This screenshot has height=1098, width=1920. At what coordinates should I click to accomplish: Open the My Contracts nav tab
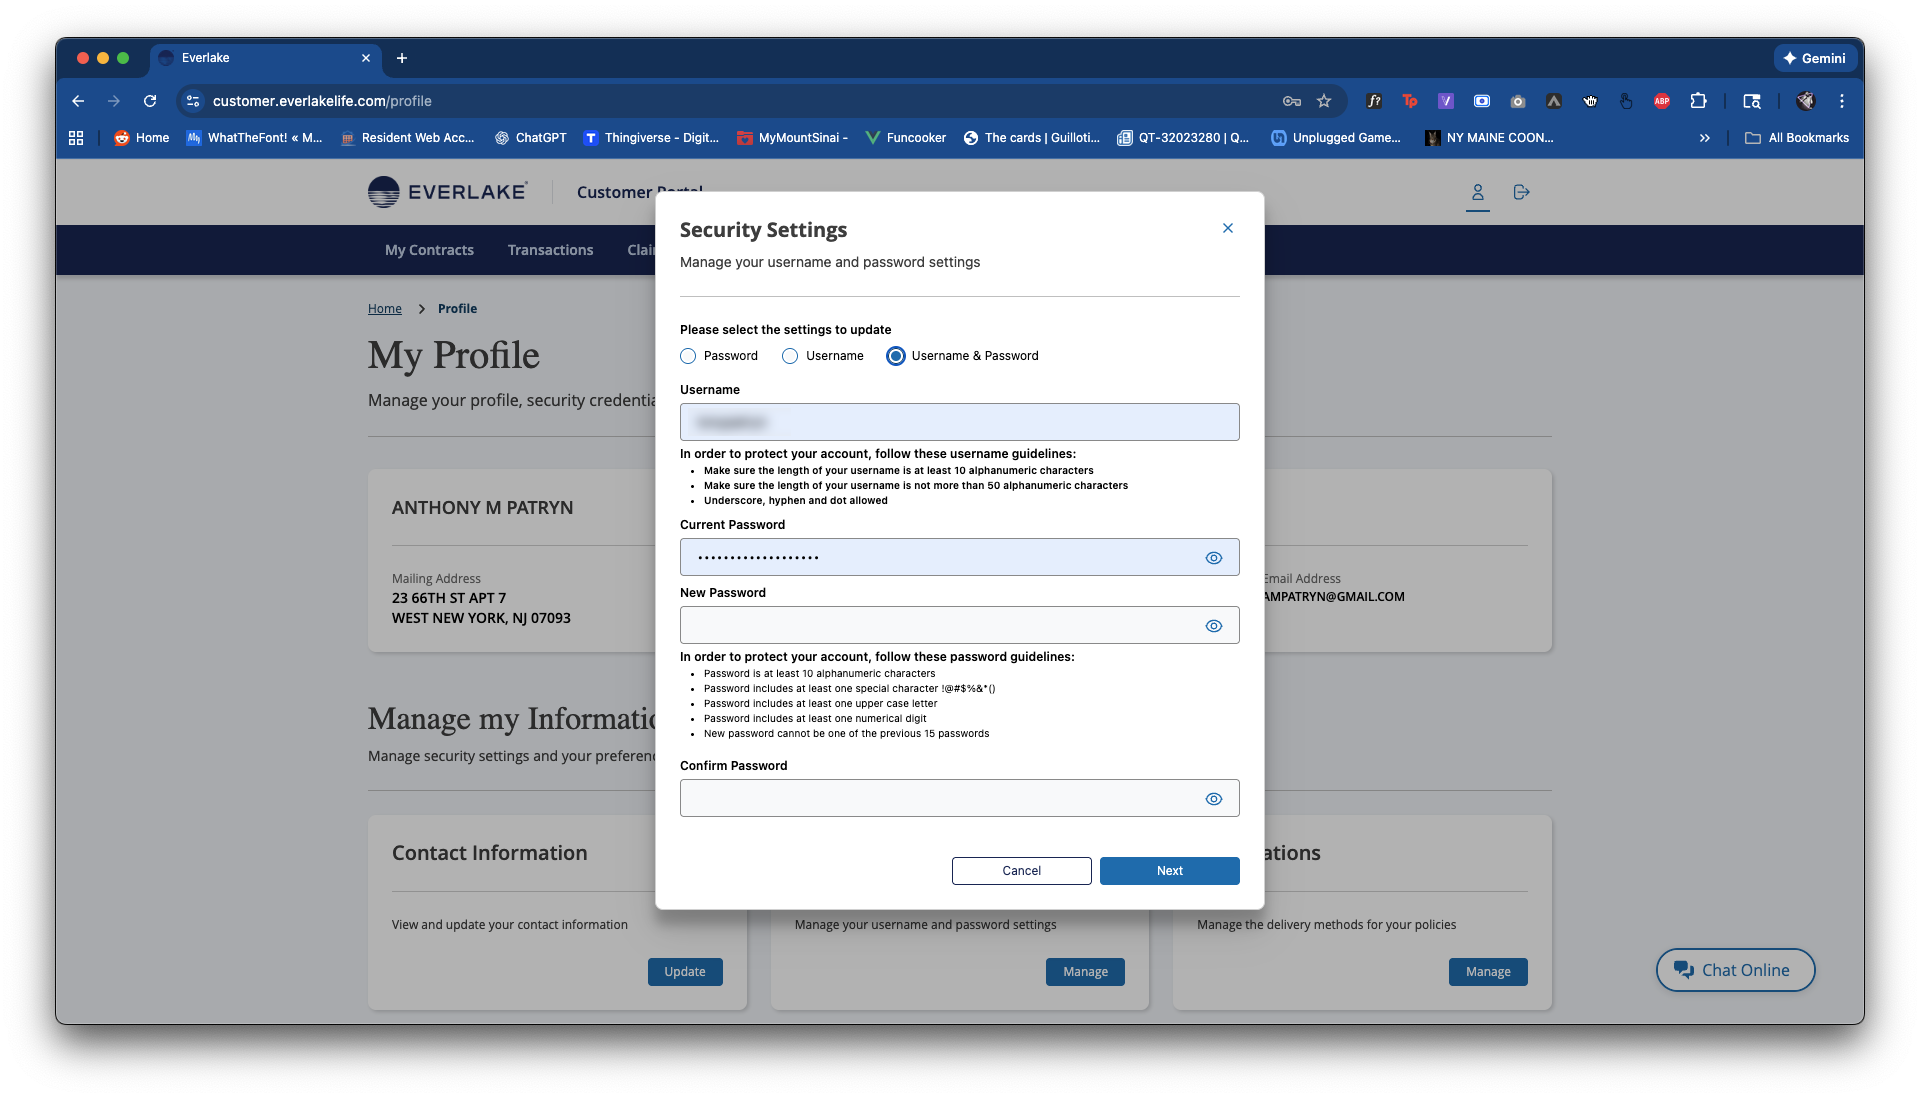point(429,250)
